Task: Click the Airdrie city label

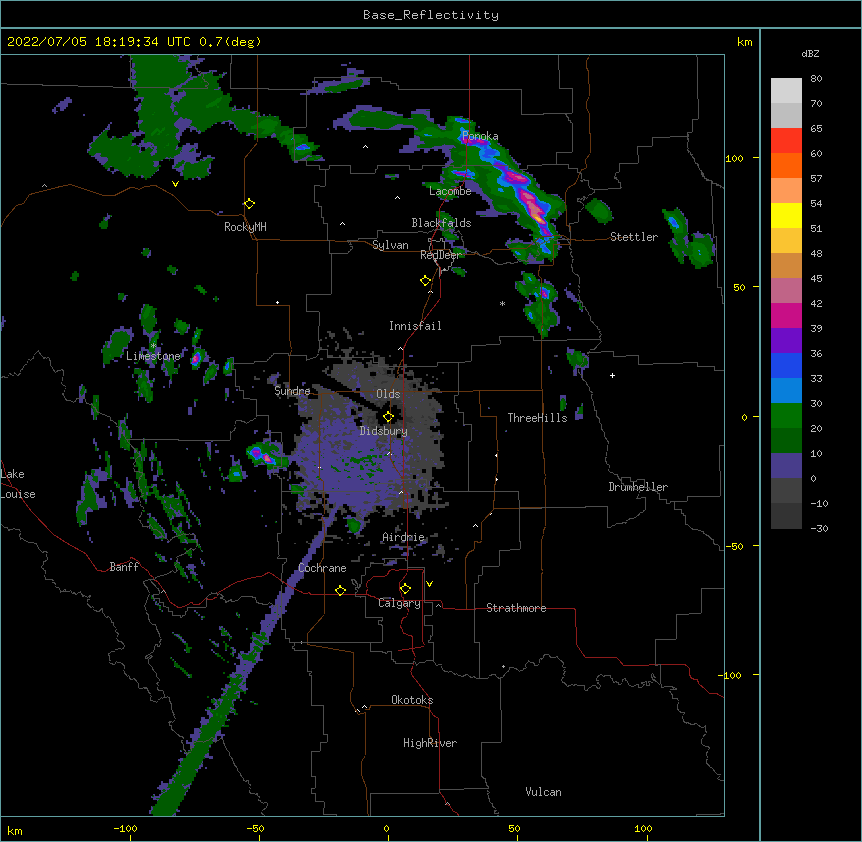Action: (x=403, y=537)
